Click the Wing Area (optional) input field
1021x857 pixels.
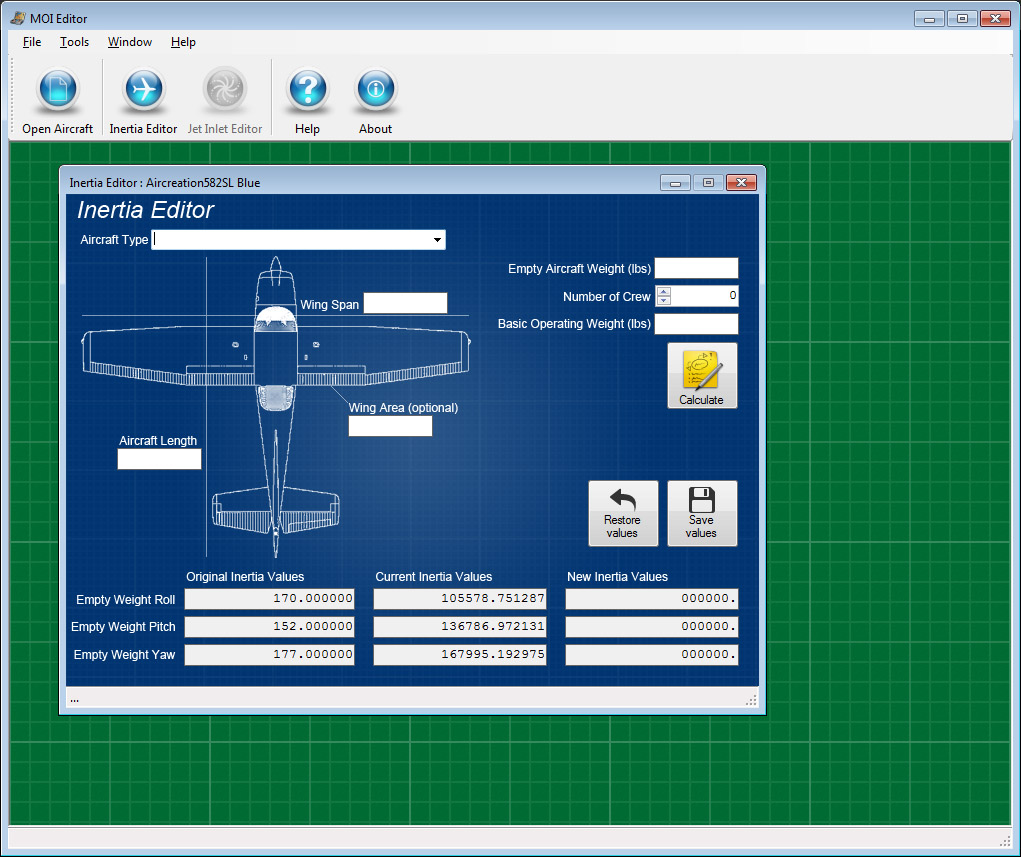[390, 426]
